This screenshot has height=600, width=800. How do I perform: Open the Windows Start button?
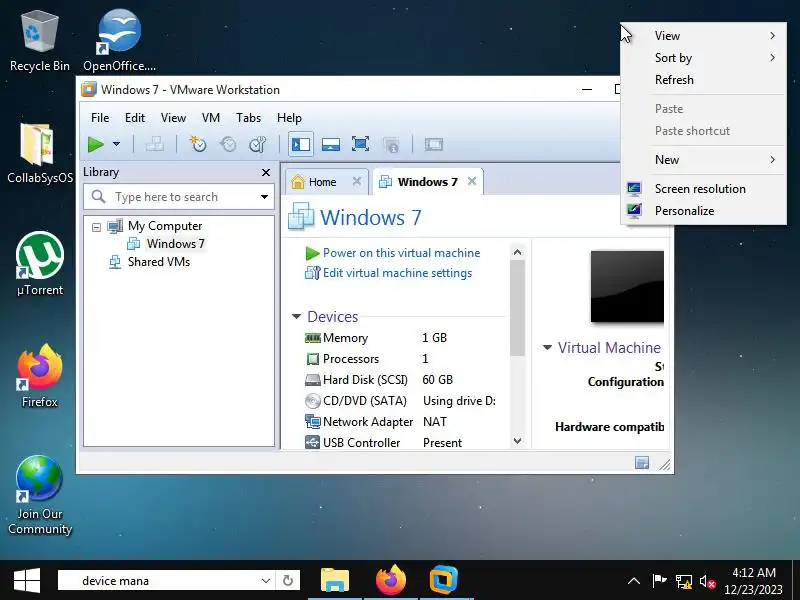27,581
